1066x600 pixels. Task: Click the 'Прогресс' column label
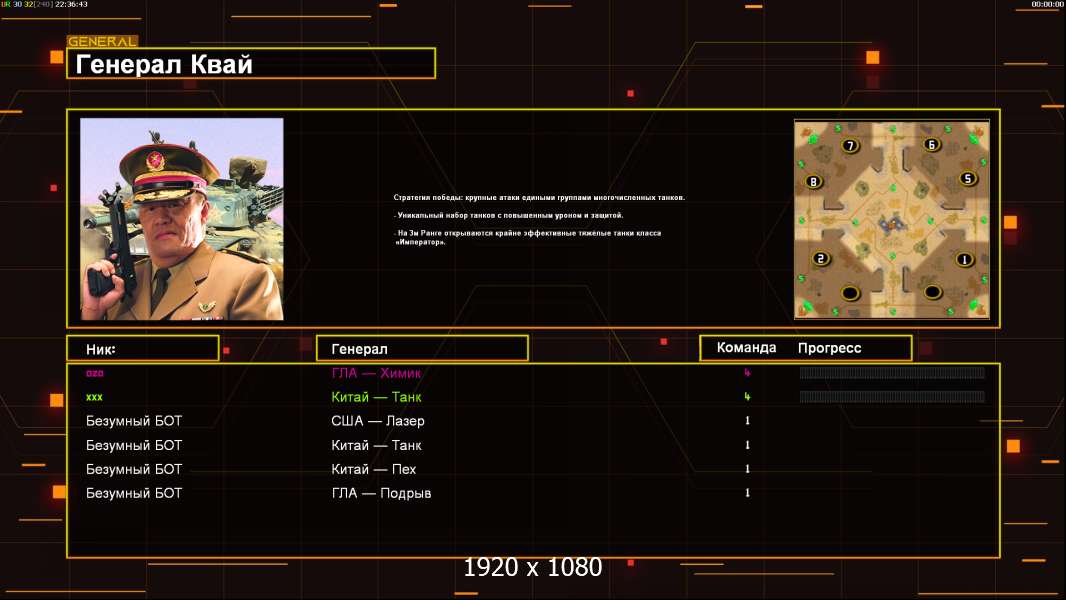(x=829, y=348)
